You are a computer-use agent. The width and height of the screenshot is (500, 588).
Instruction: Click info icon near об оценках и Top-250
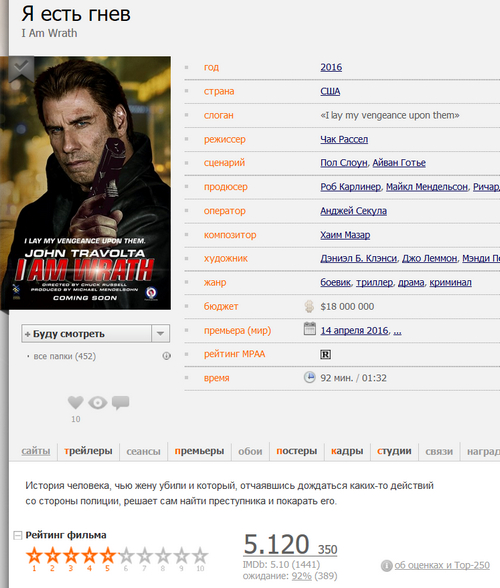pos(386,566)
